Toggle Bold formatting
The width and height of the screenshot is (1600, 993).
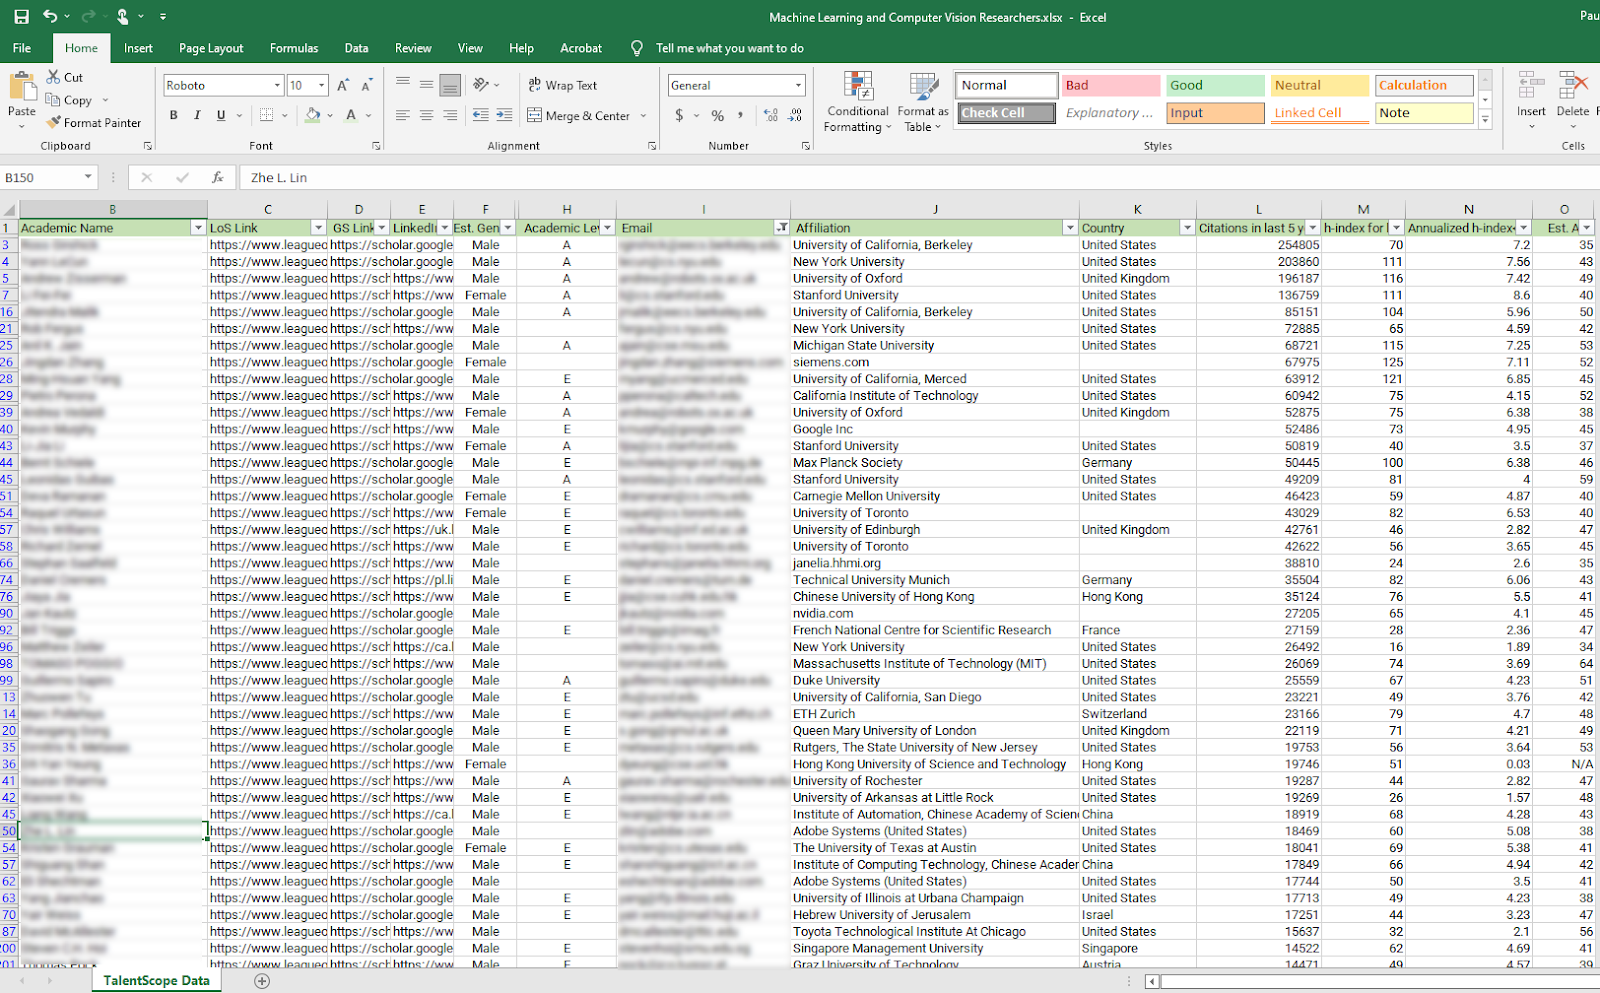click(x=174, y=116)
